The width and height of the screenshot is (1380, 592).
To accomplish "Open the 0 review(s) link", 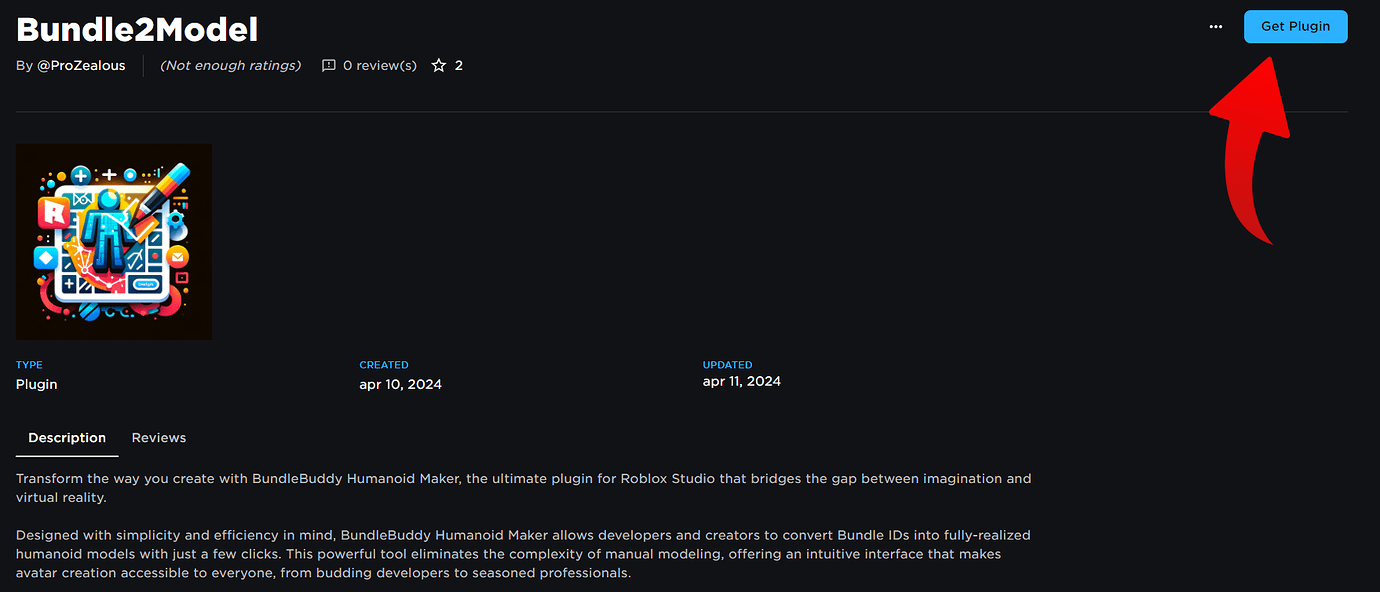I will pos(378,65).
